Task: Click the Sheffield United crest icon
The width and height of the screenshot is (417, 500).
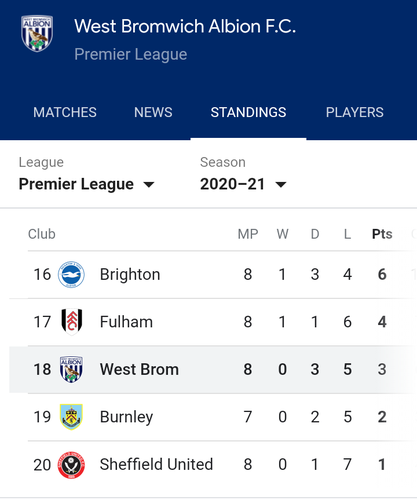Action: click(71, 465)
